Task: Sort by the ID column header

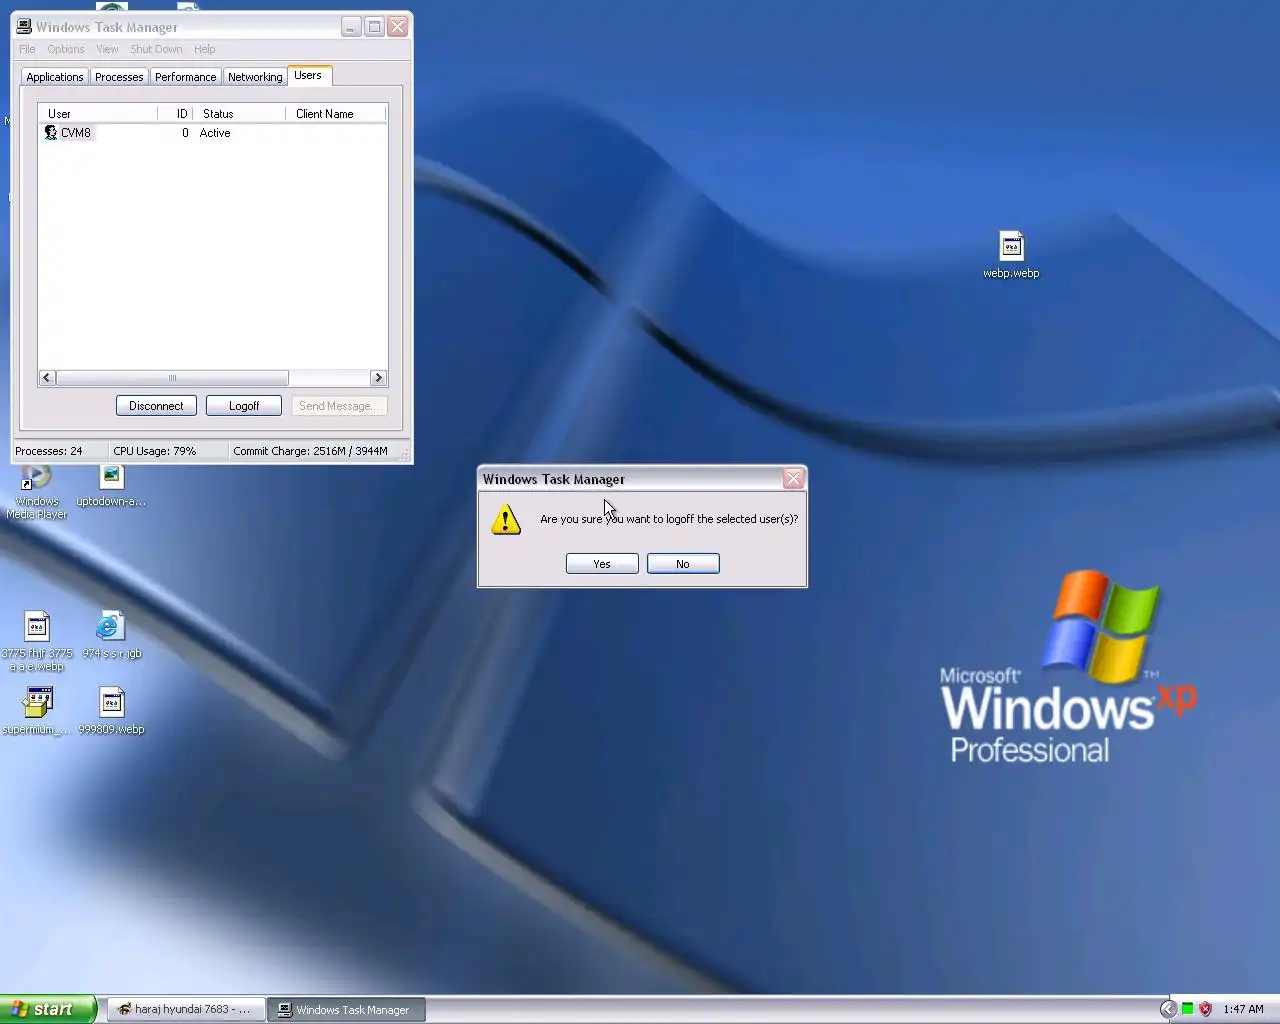Action: 175,114
